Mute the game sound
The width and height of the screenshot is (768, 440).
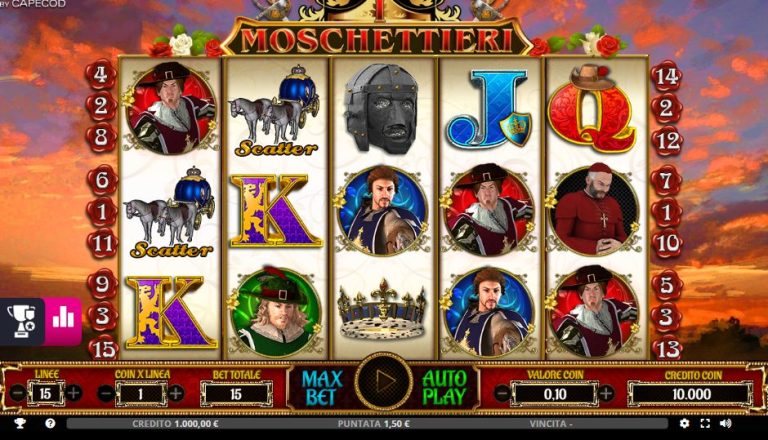[x=726, y=424]
